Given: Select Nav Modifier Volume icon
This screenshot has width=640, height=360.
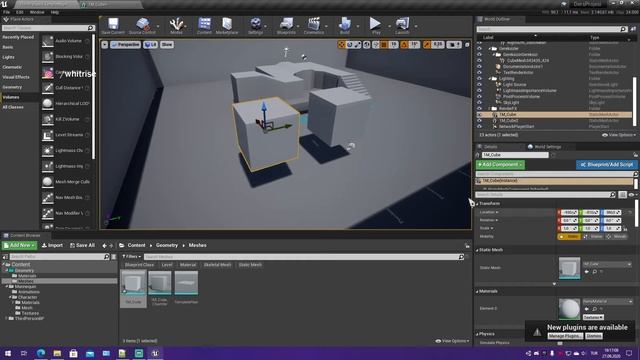Looking at the screenshot, I should [x=48, y=213].
